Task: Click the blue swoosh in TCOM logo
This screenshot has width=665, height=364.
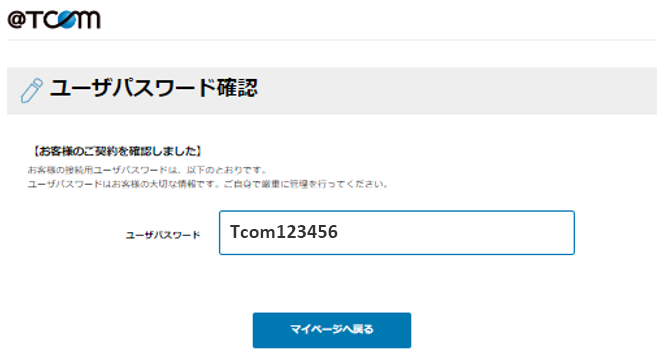Action: pyautogui.click(x=67, y=20)
